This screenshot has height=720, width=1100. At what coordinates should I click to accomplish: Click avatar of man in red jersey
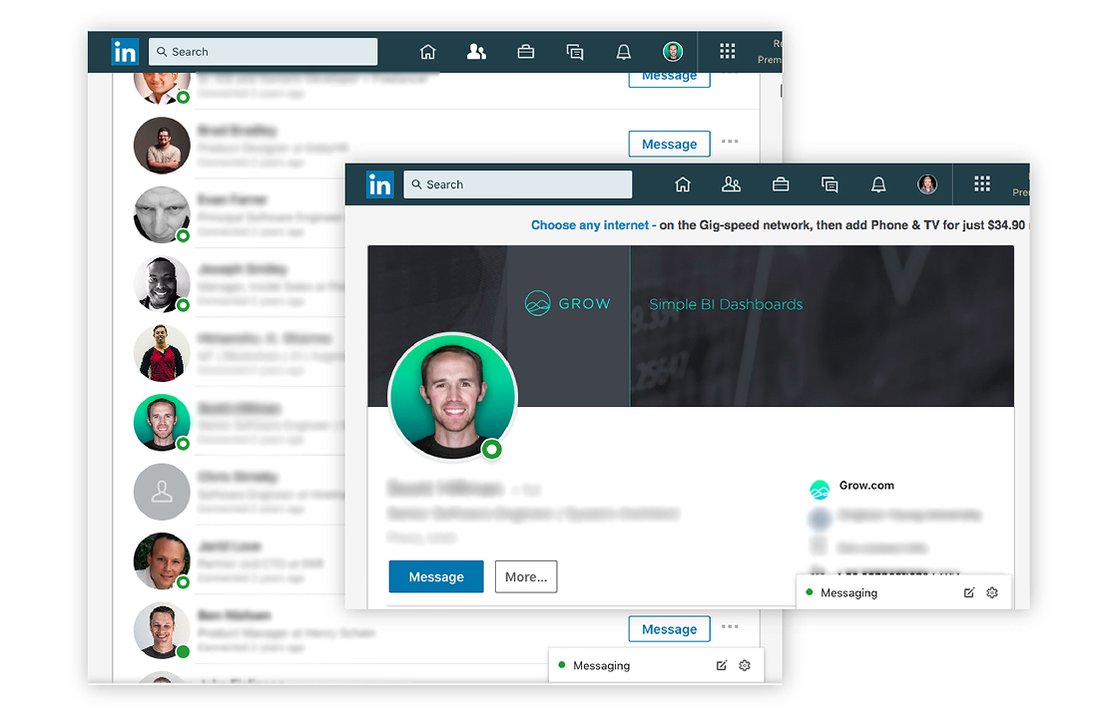(162, 353)
